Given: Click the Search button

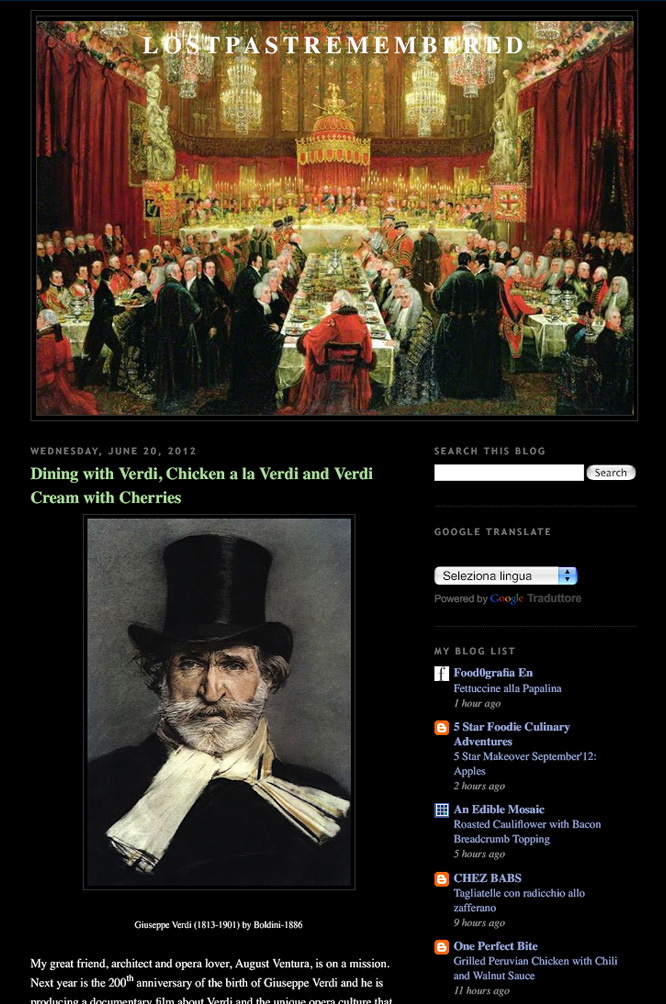Looking at the screenshot, I should click(x=611, y=473).
